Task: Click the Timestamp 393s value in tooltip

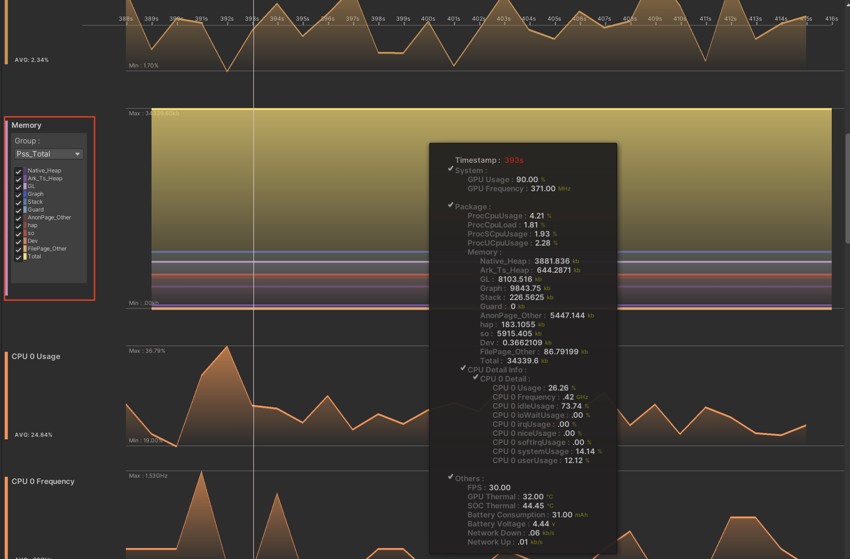Action: [514, 160]
